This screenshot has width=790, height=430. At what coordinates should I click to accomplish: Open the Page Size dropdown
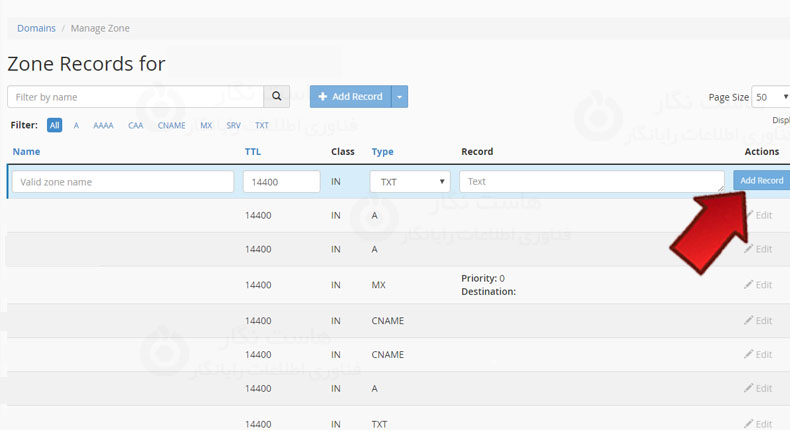pyautogui.click(x=770, y=97)
